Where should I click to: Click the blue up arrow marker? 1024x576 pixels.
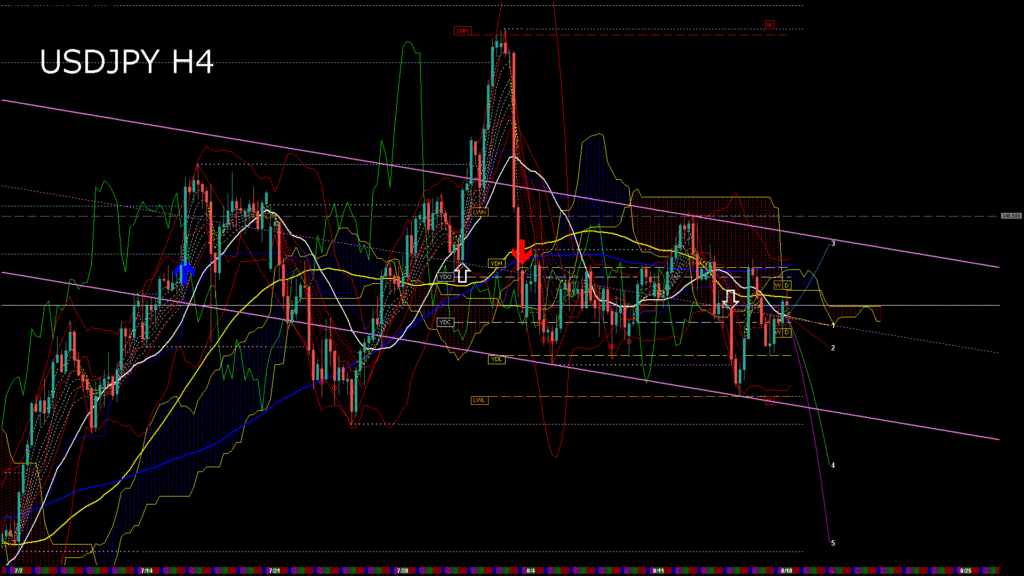click(184, 272)
